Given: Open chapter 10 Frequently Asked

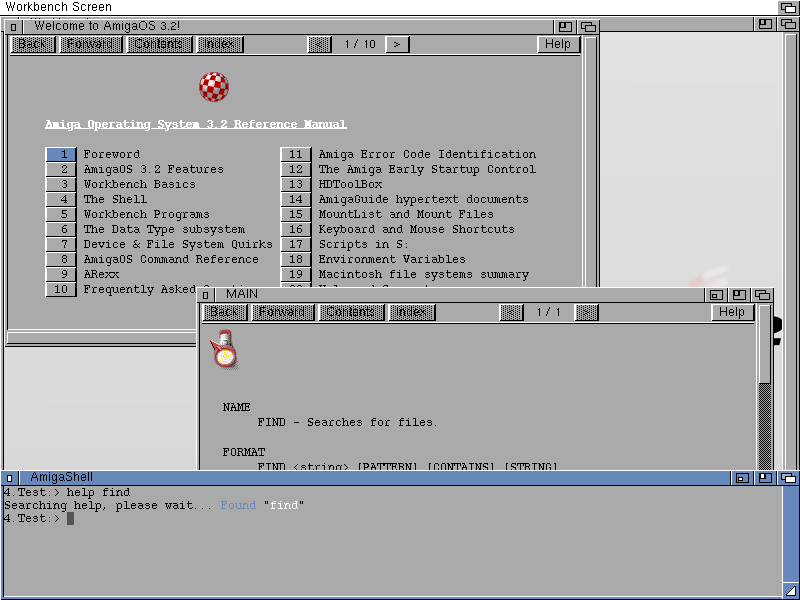Looking at the screenshot, I should click(61, 290).
